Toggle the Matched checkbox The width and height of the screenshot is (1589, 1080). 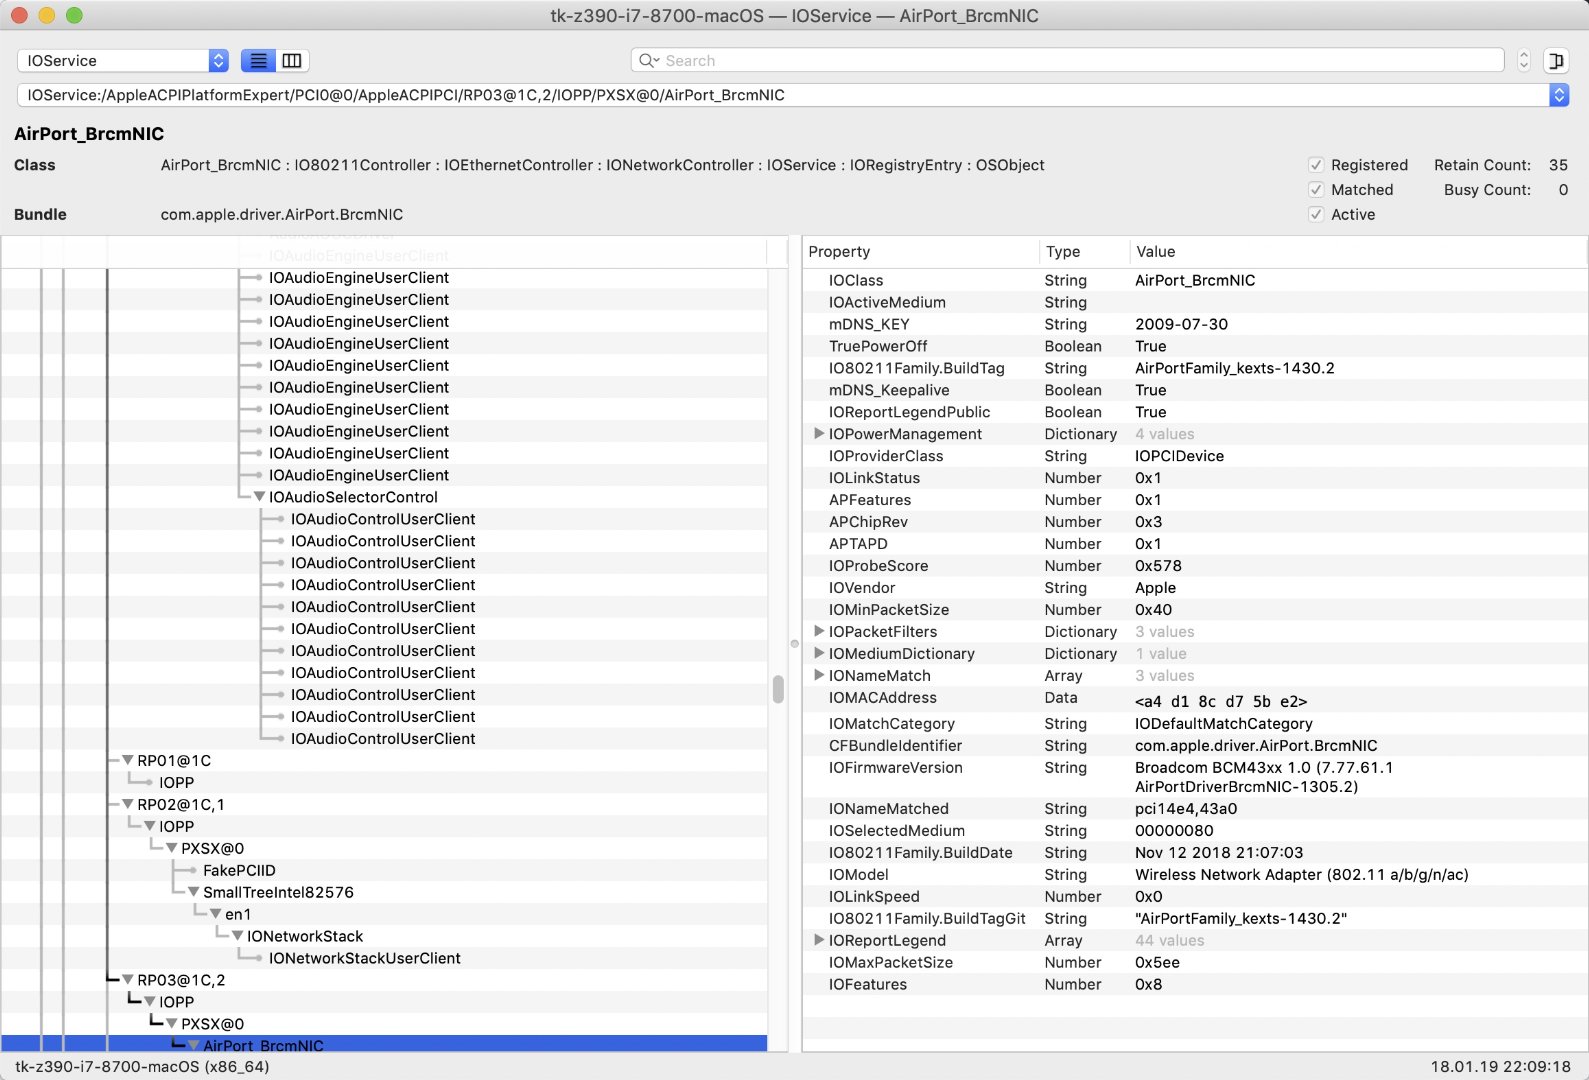pyautogui.click(x=1316, y=190)
